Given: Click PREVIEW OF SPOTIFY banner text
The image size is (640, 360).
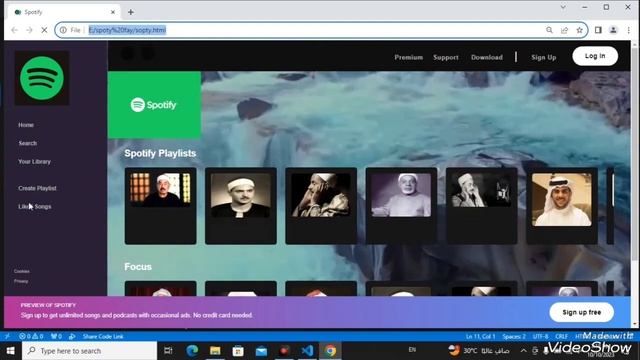Looking at the screenshot, I should [48, 305].
